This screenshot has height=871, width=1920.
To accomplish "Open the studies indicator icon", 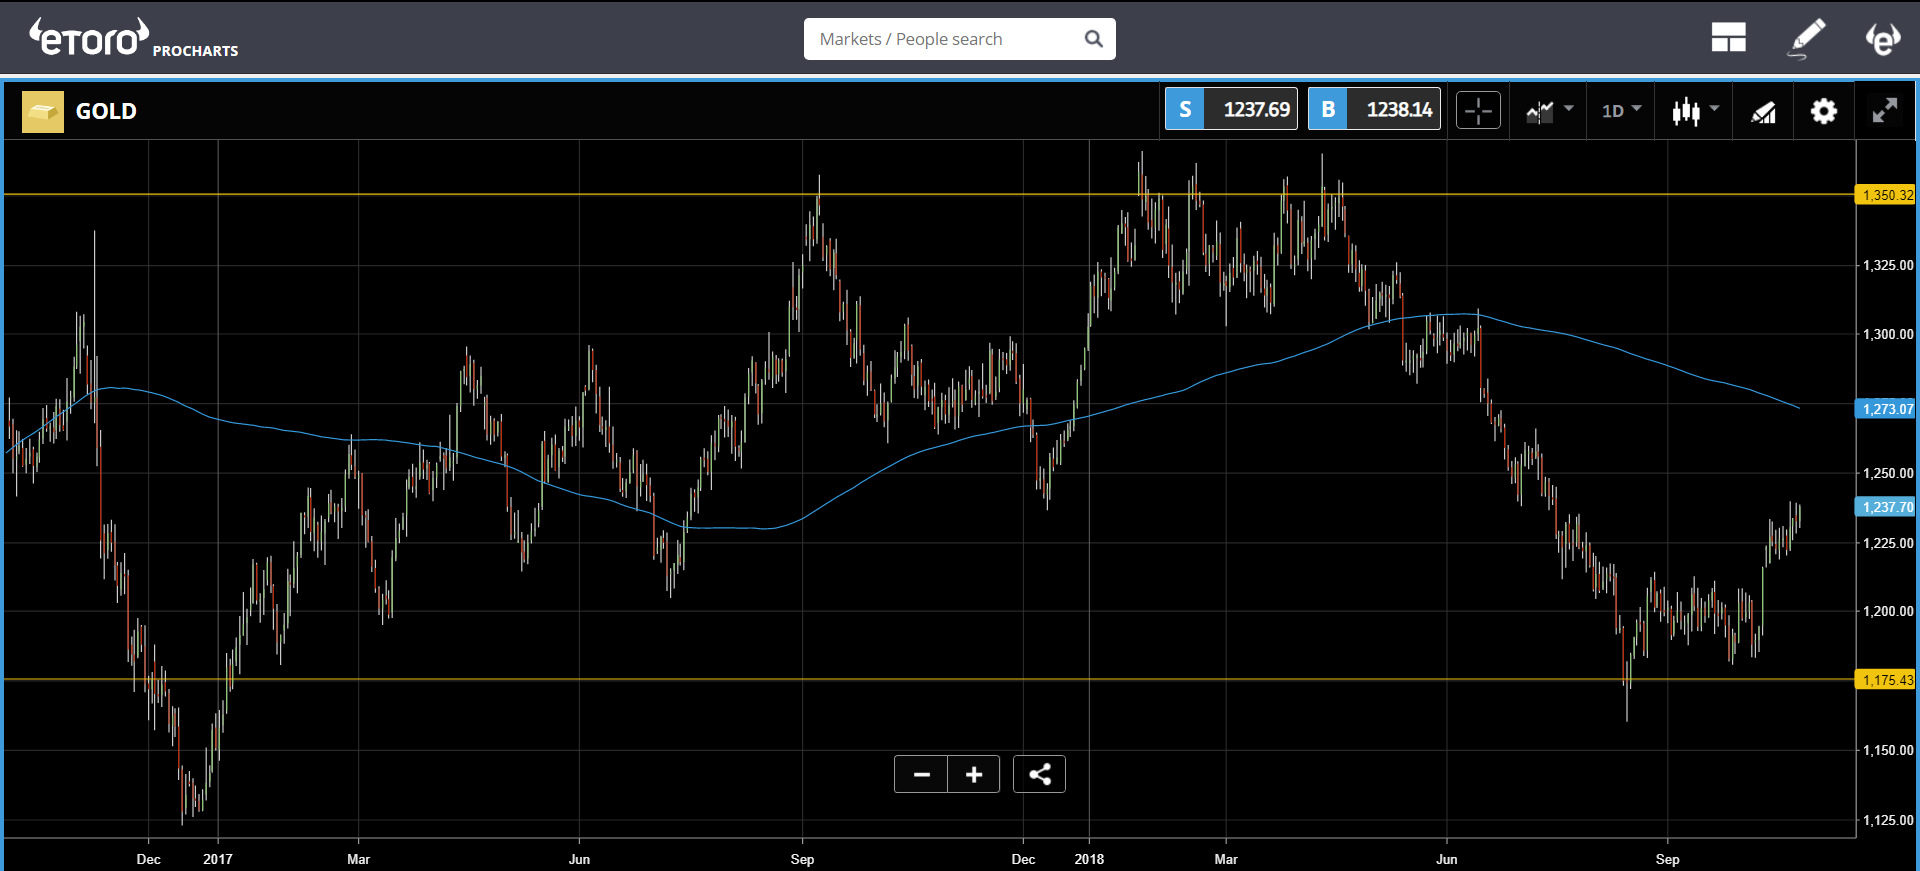I will coord(1763,112).
